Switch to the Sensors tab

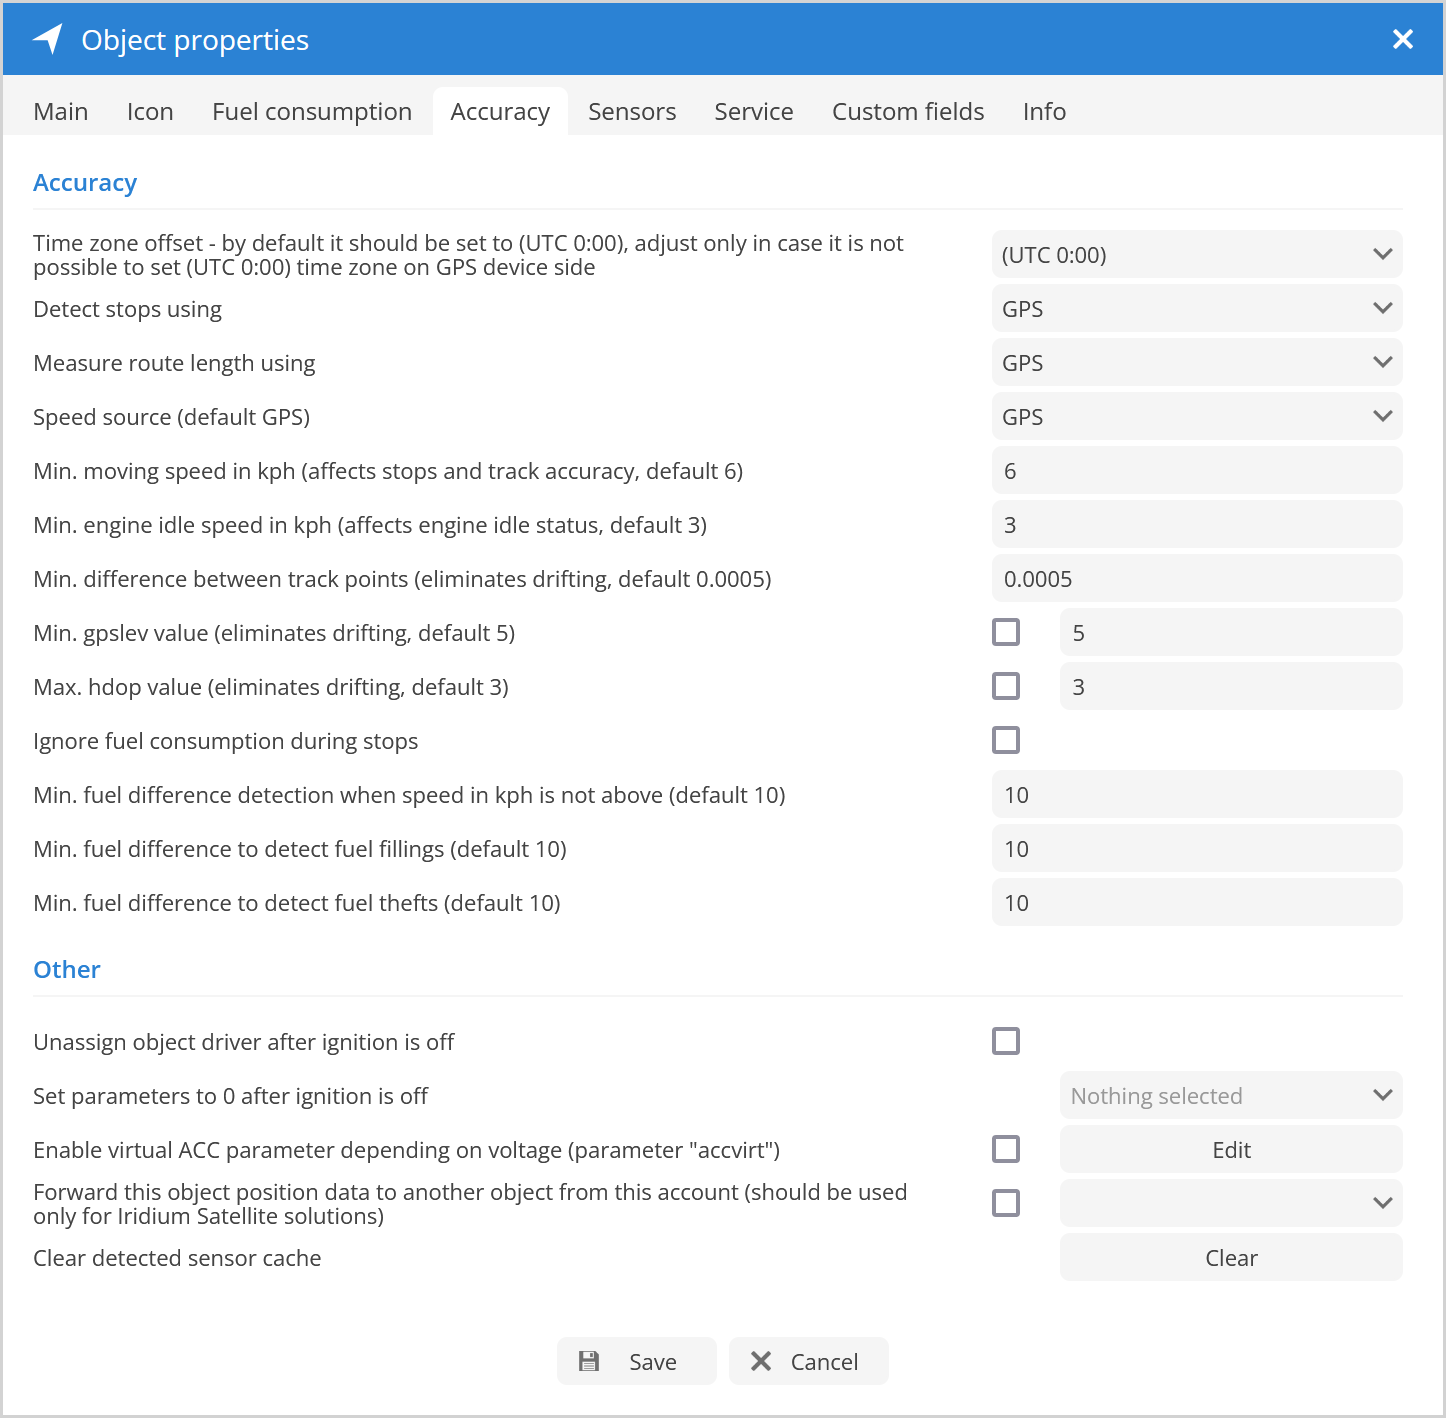coord(632,111)
